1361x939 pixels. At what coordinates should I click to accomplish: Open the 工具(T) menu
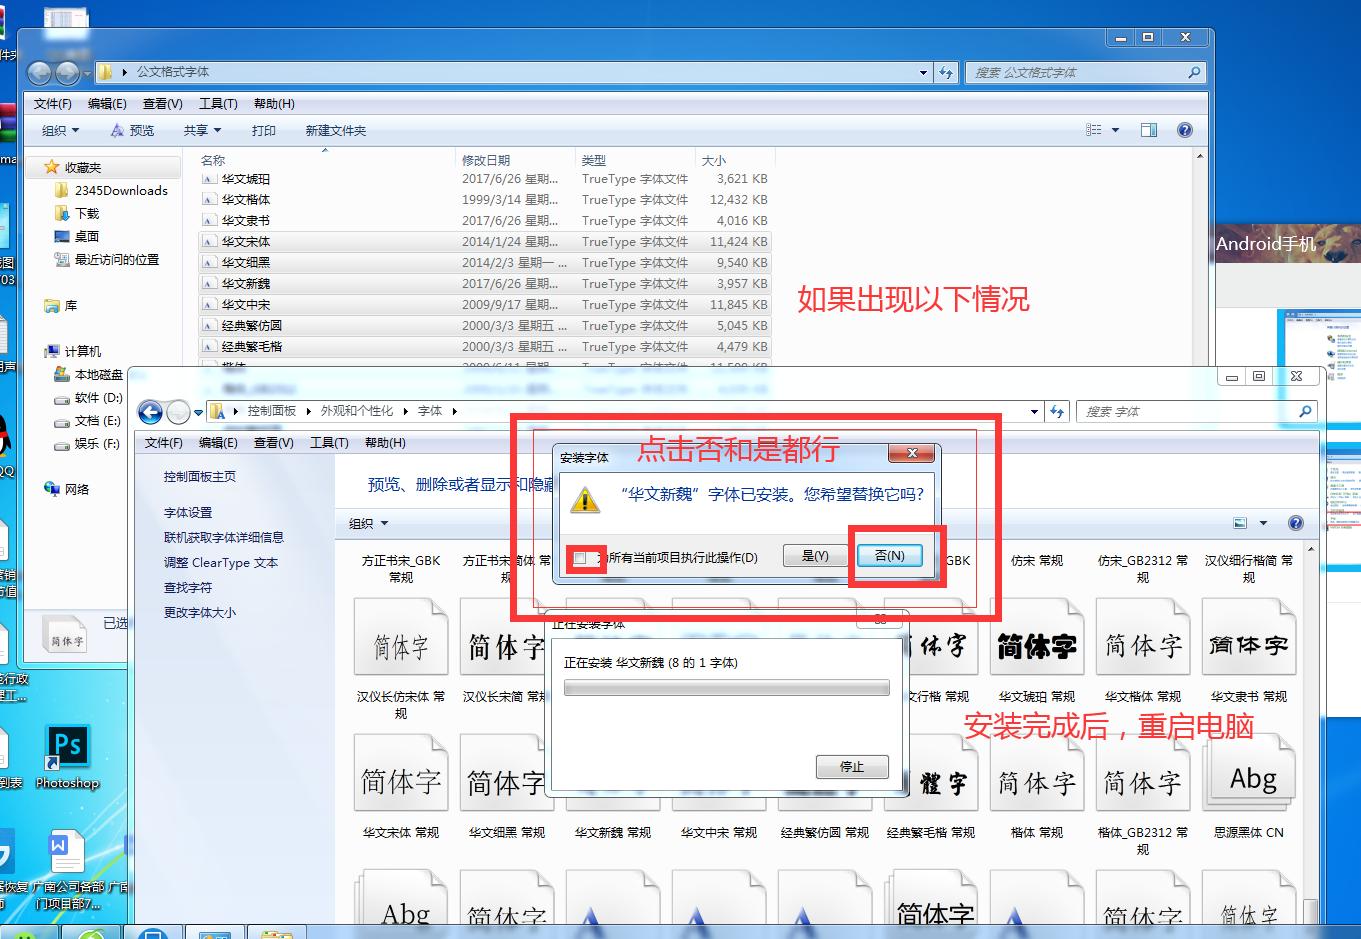coord(218,103)
